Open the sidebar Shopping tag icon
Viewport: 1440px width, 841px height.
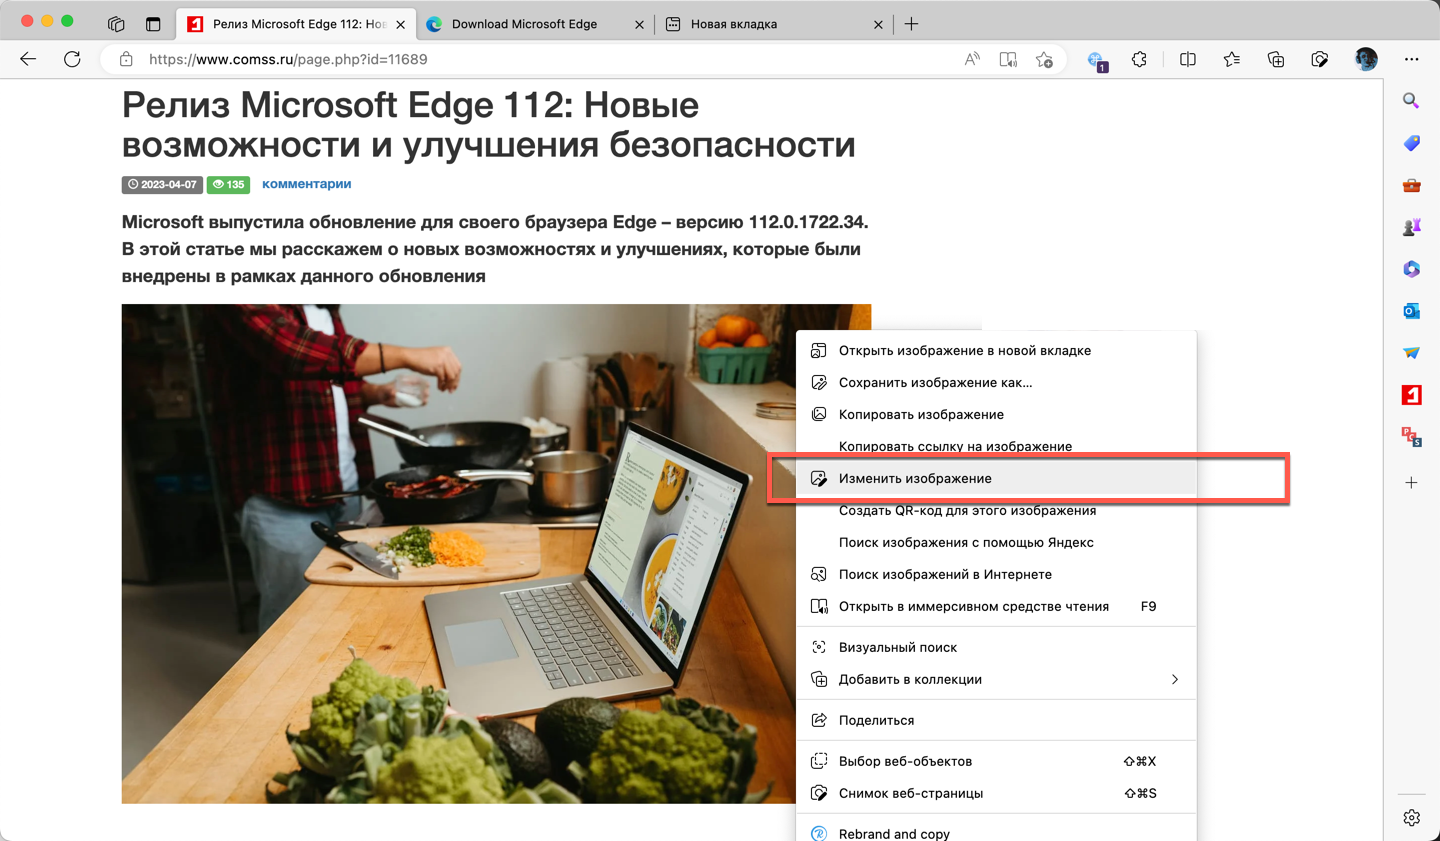click(x=1411, y=143)
